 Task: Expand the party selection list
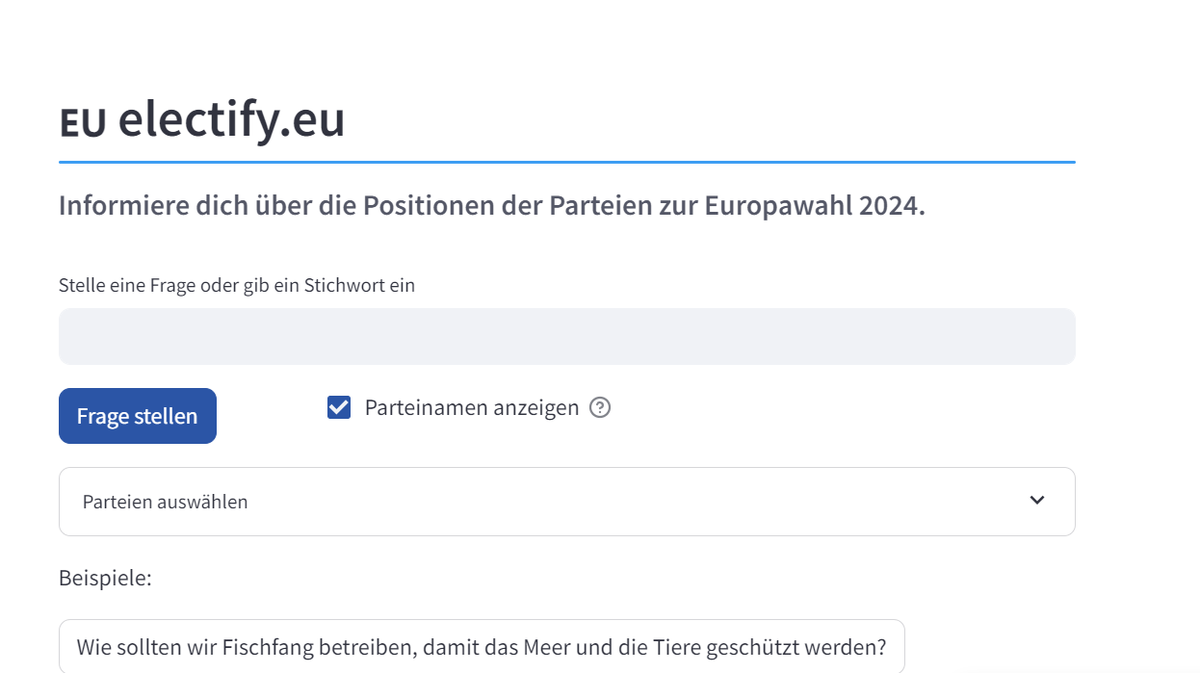point(567,501)
